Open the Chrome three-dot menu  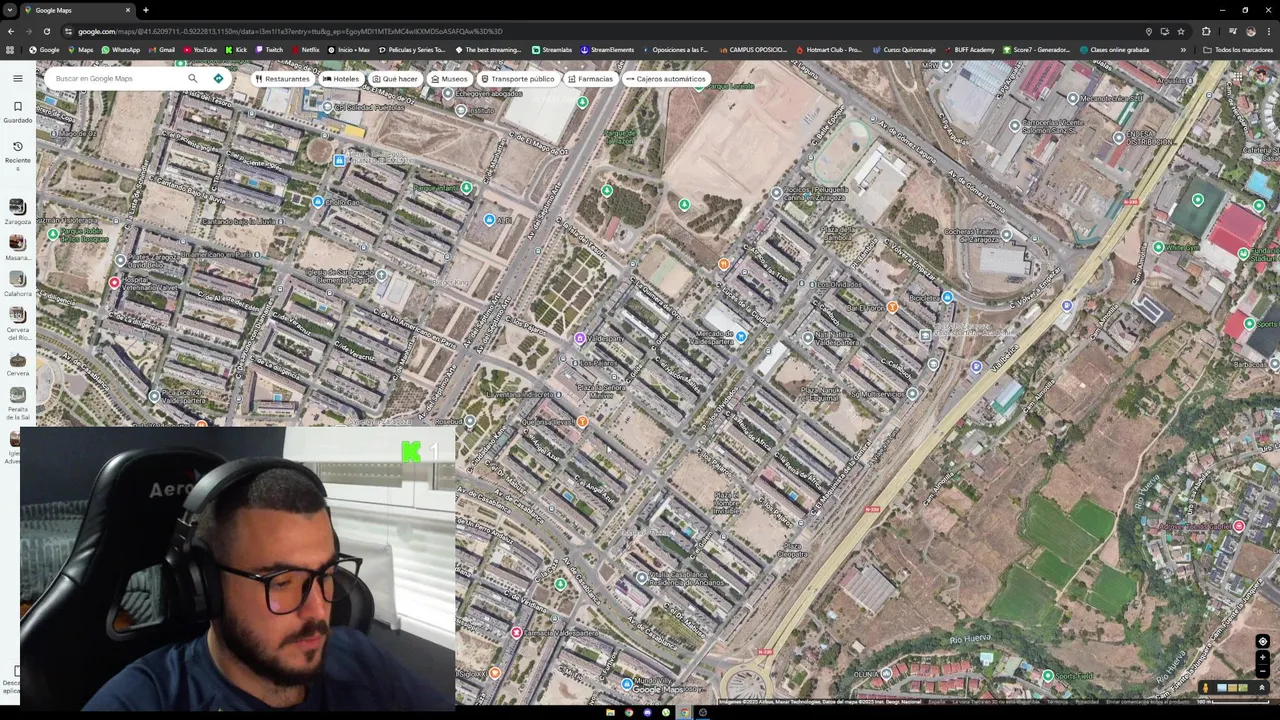coord(1269,31)
